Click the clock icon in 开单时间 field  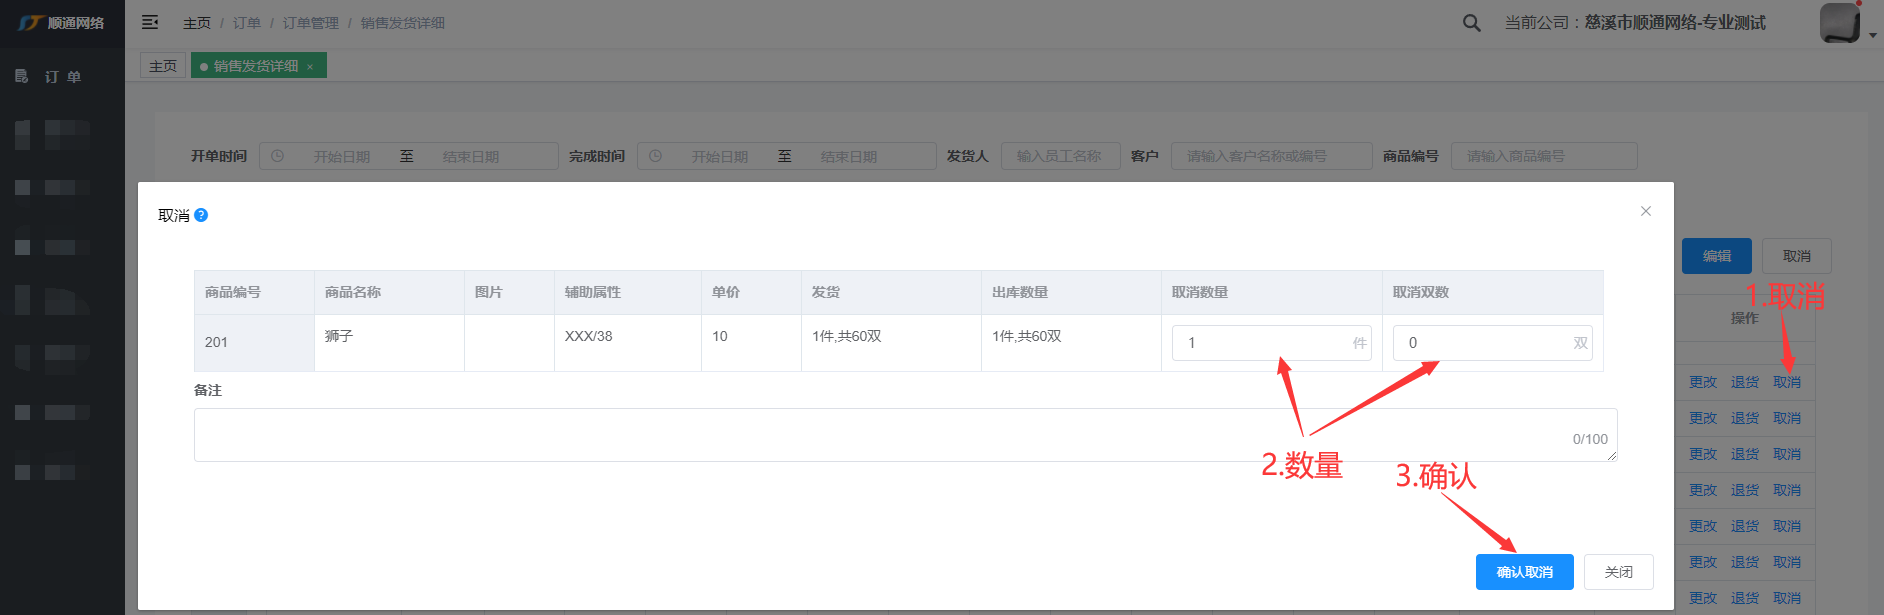[x=278, y=156]
